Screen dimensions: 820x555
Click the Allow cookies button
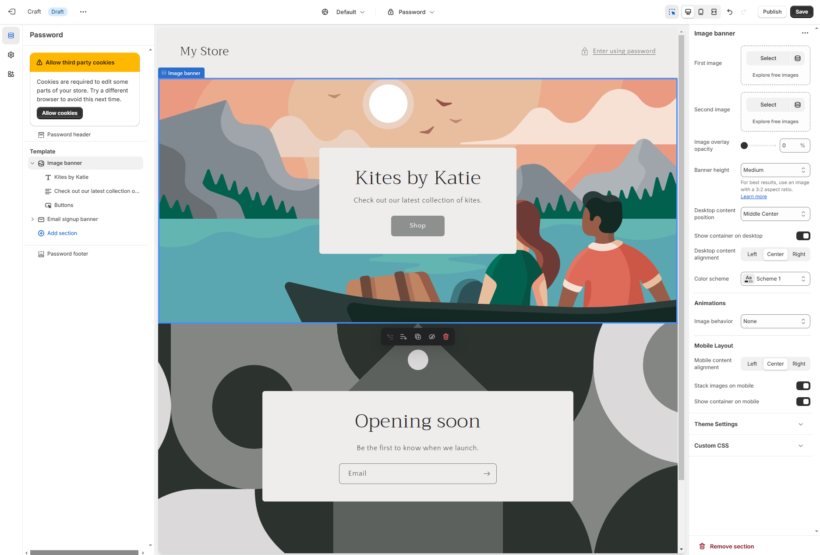60,113
